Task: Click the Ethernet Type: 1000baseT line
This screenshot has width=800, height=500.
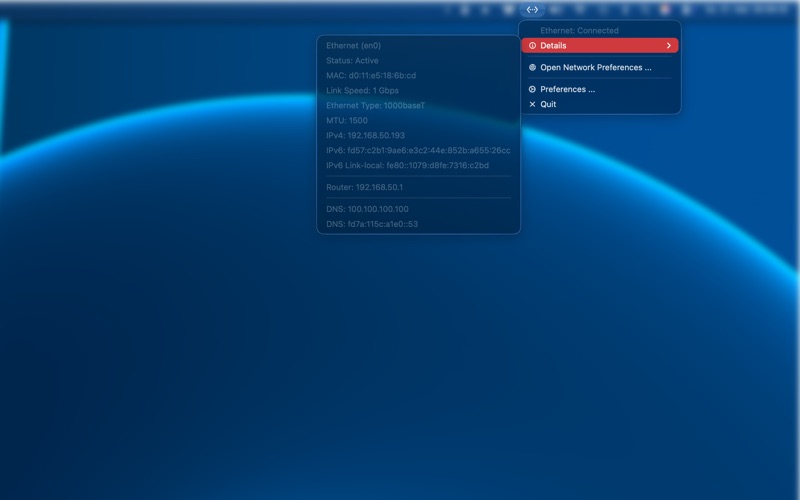Action: [375, 105]
